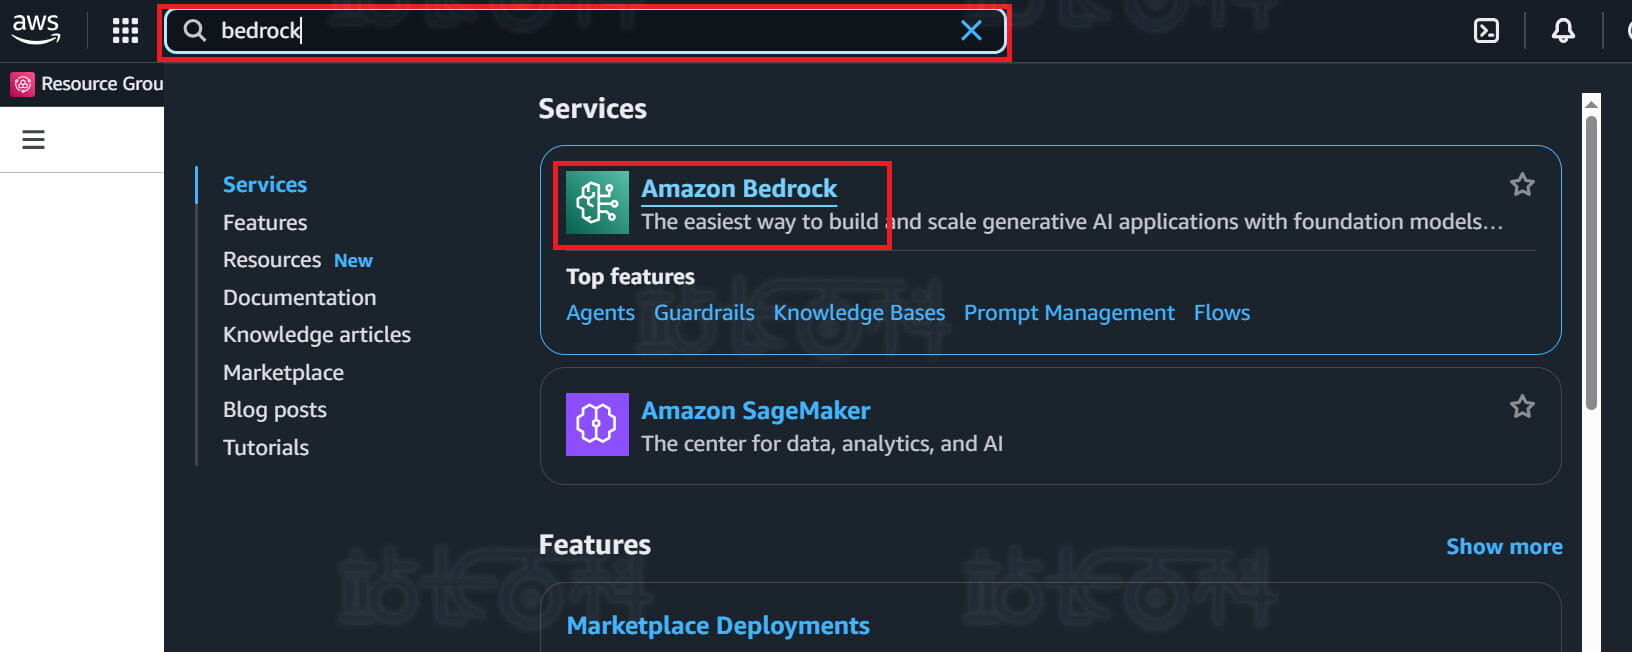The height and width of the screenshot is (652, 1632).
Task: Open the Resource Groups shortcut icon
Action: pyautogui.click(x=23, y=84)
